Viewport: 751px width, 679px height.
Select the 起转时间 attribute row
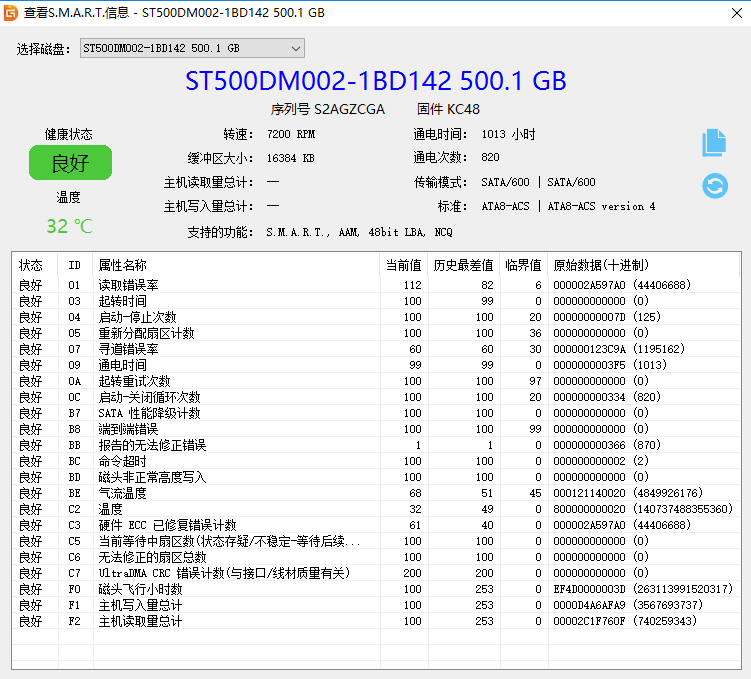[x=376, y=301]
